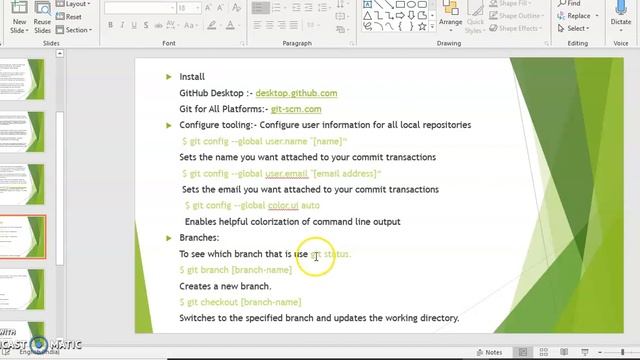Image resolution: width=640 pixels, height=360 pixels.
Task: Select the Star shape
Action: (x=422, y=27)
